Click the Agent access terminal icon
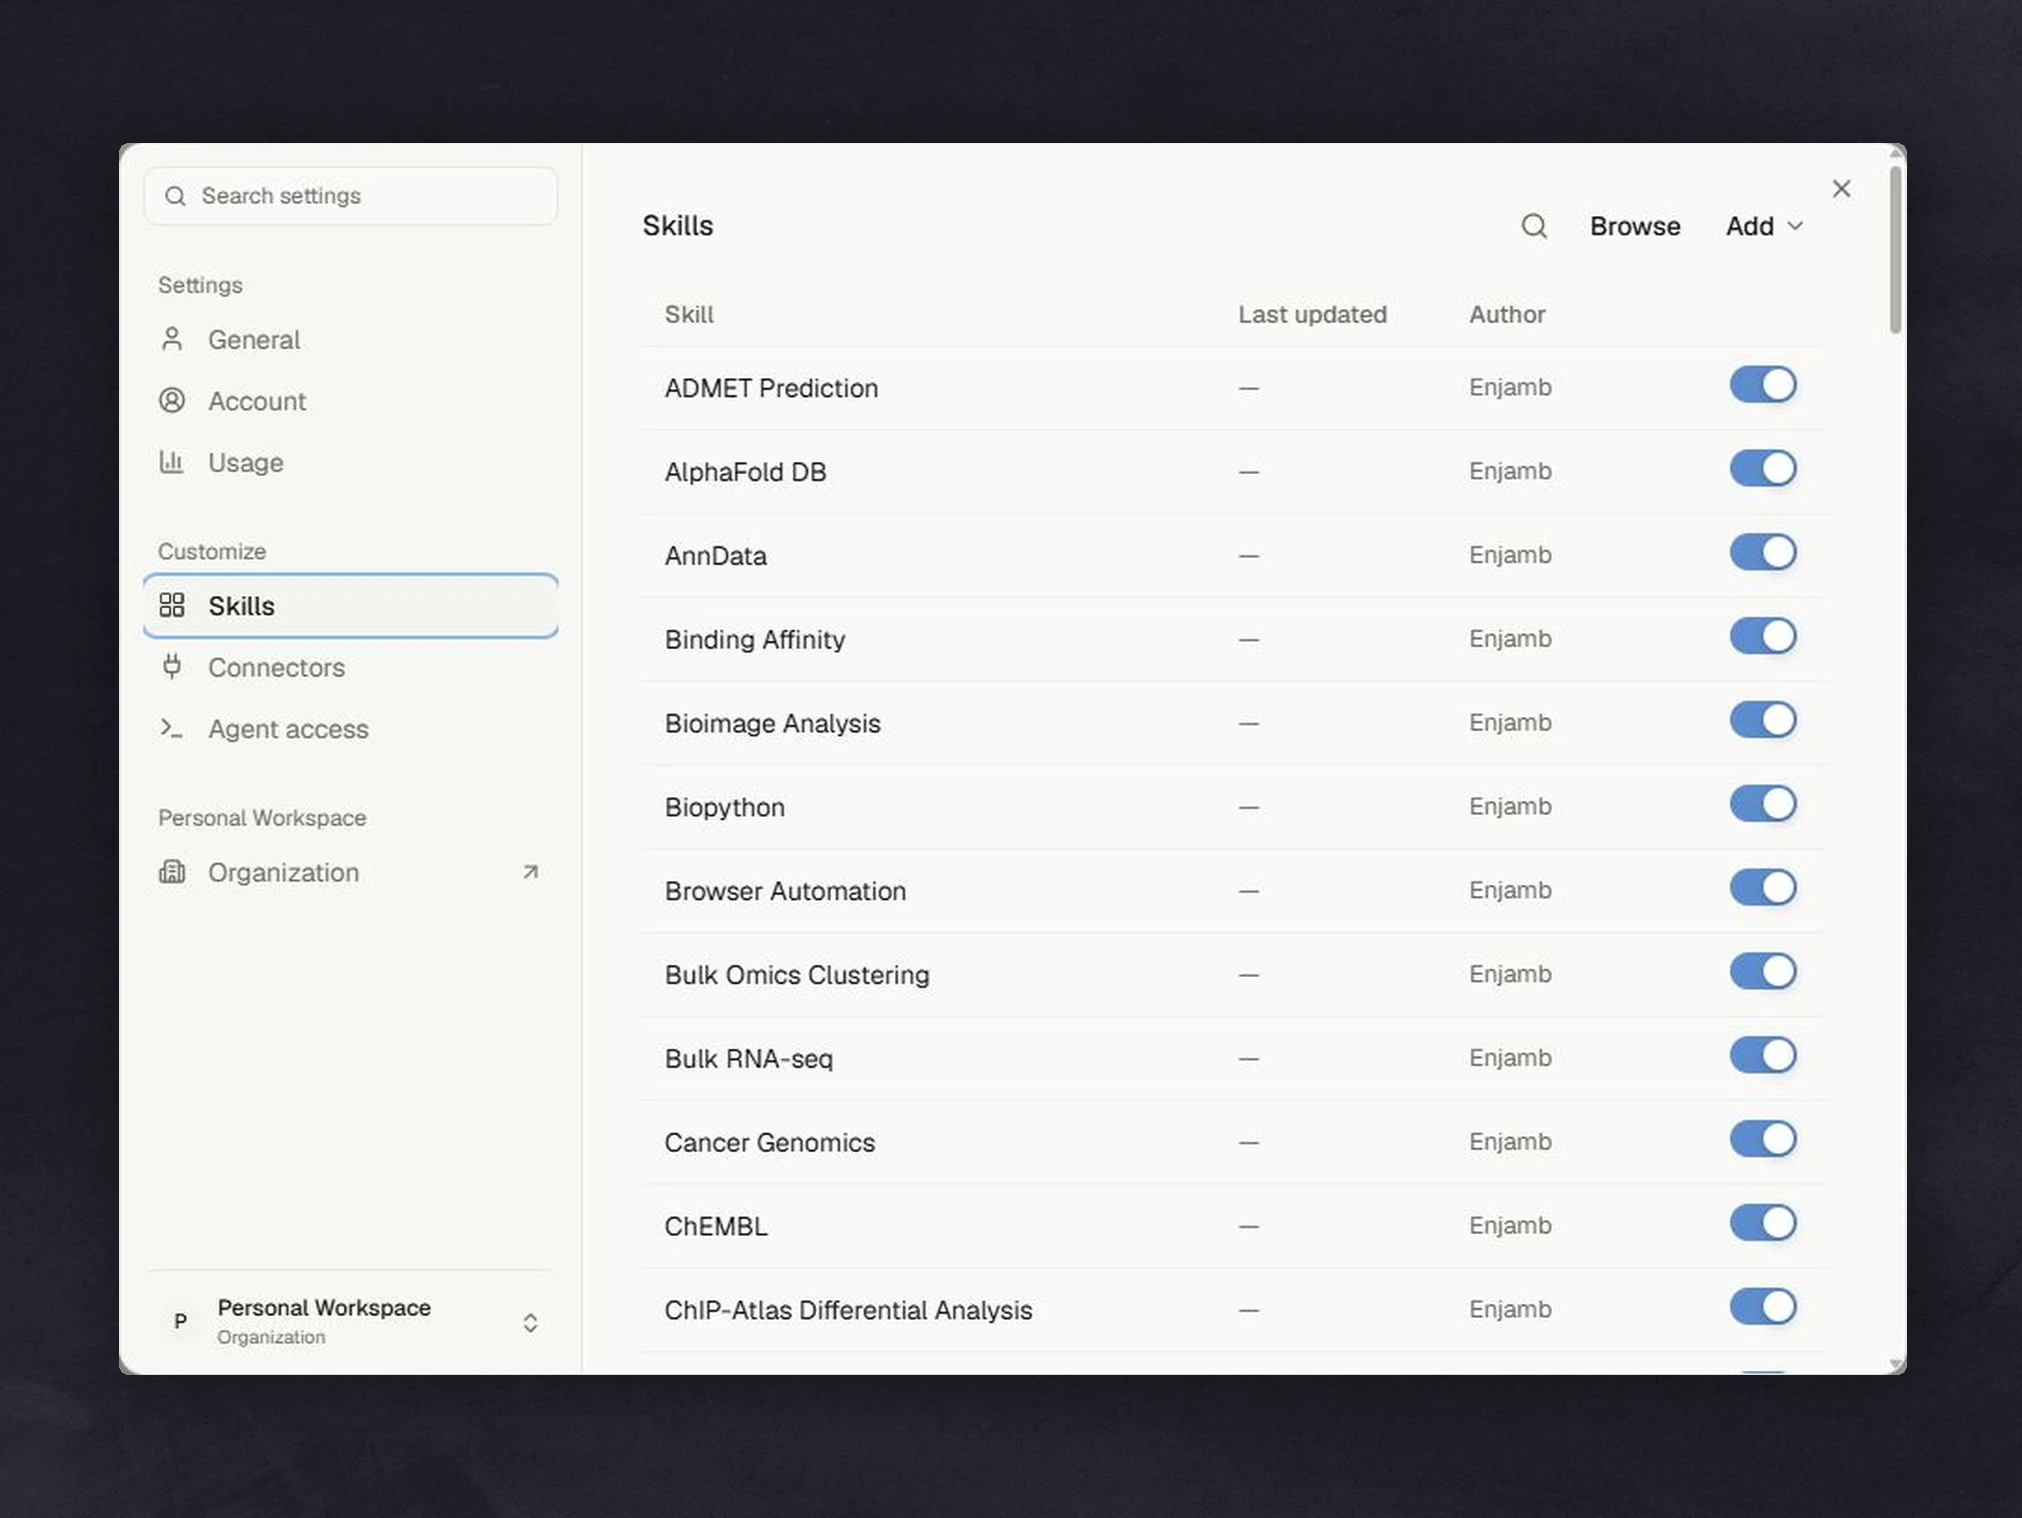The width and height of the screenshot is (2022, 1518). (x=172, y=728)
